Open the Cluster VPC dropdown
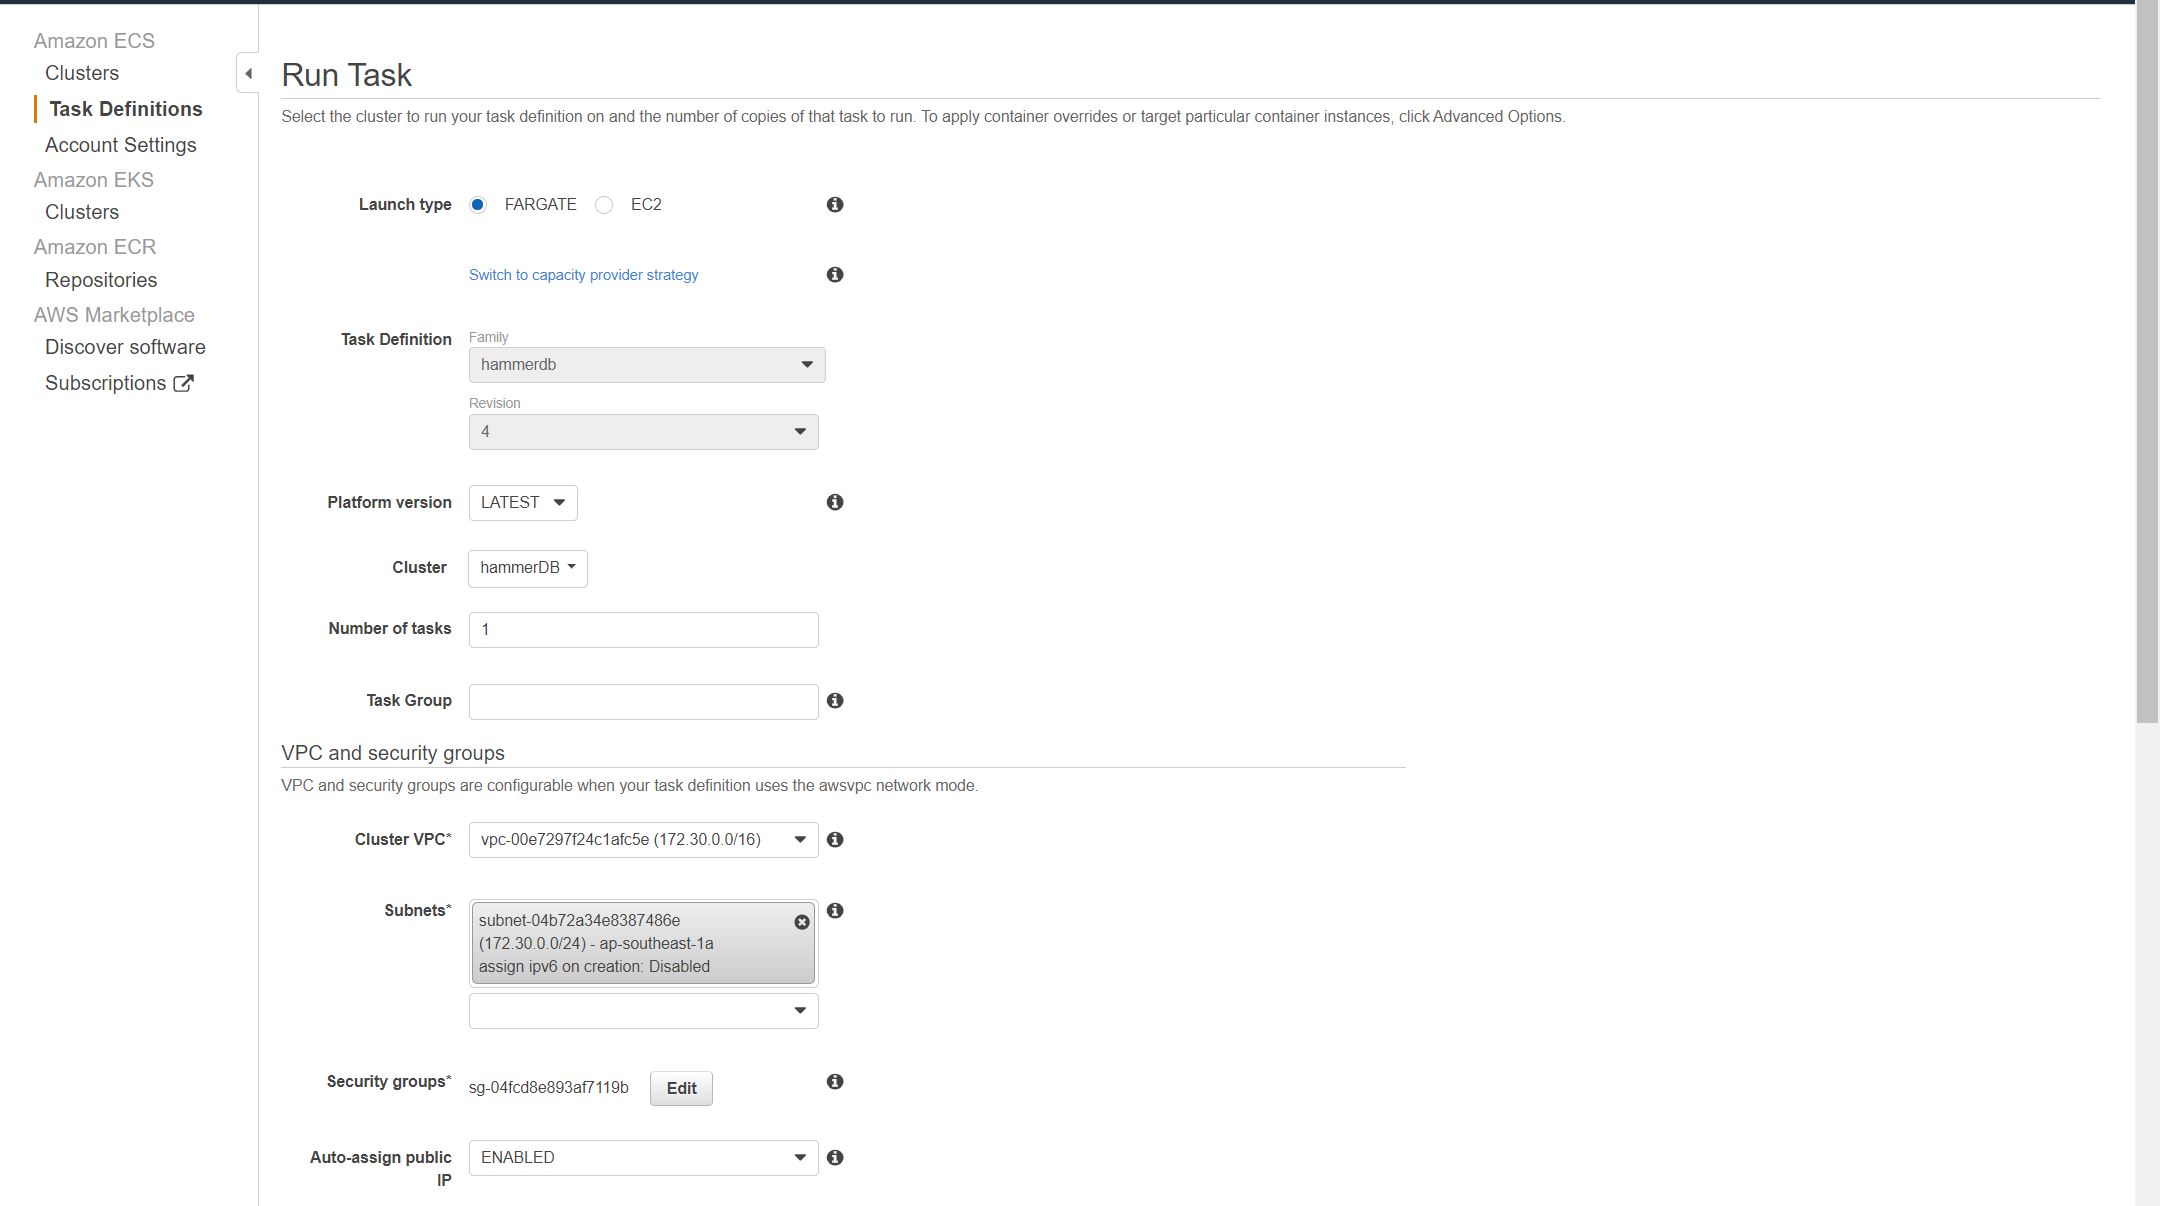2160x1206 pixels. tap(643, 840)
